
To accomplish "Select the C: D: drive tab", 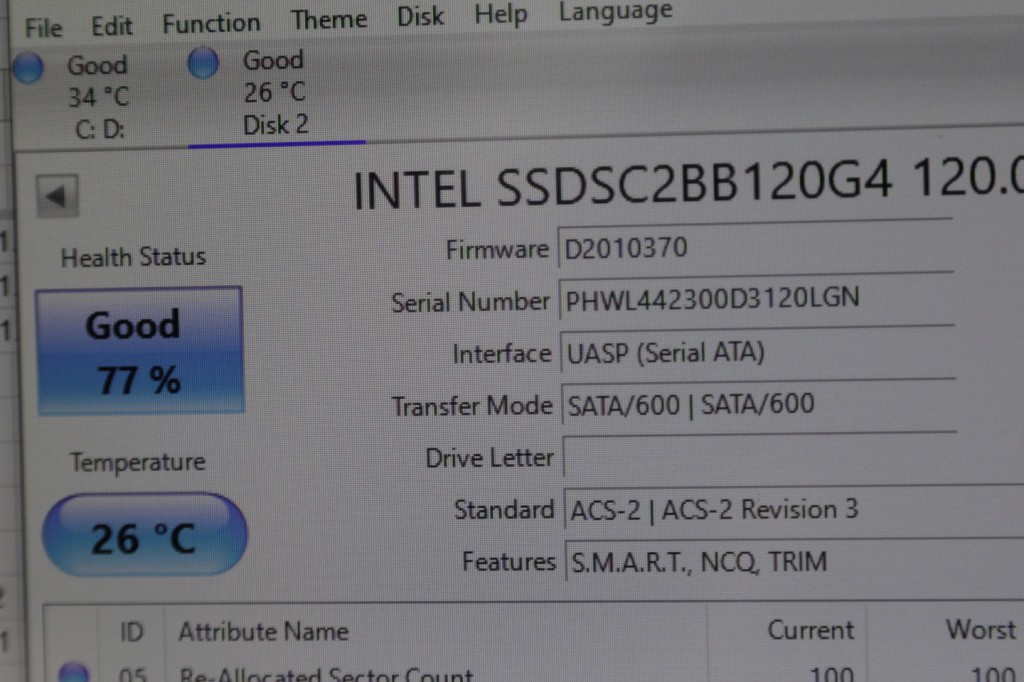I will point(98,98).
